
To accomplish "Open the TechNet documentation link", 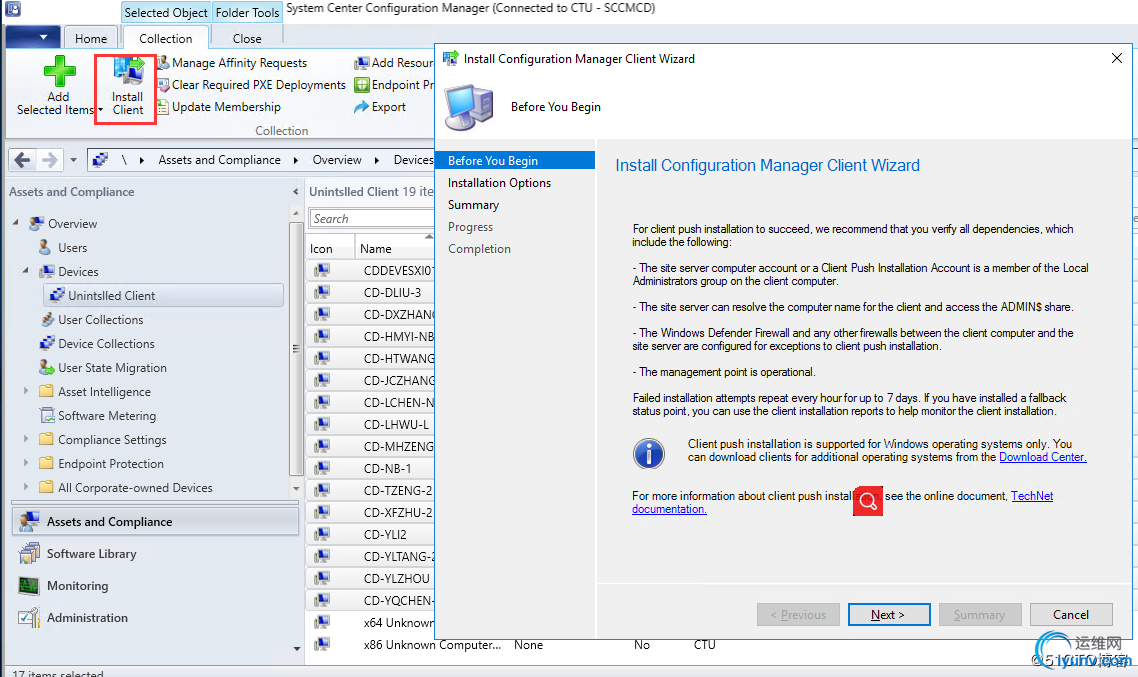I will tap(1031, 496).
